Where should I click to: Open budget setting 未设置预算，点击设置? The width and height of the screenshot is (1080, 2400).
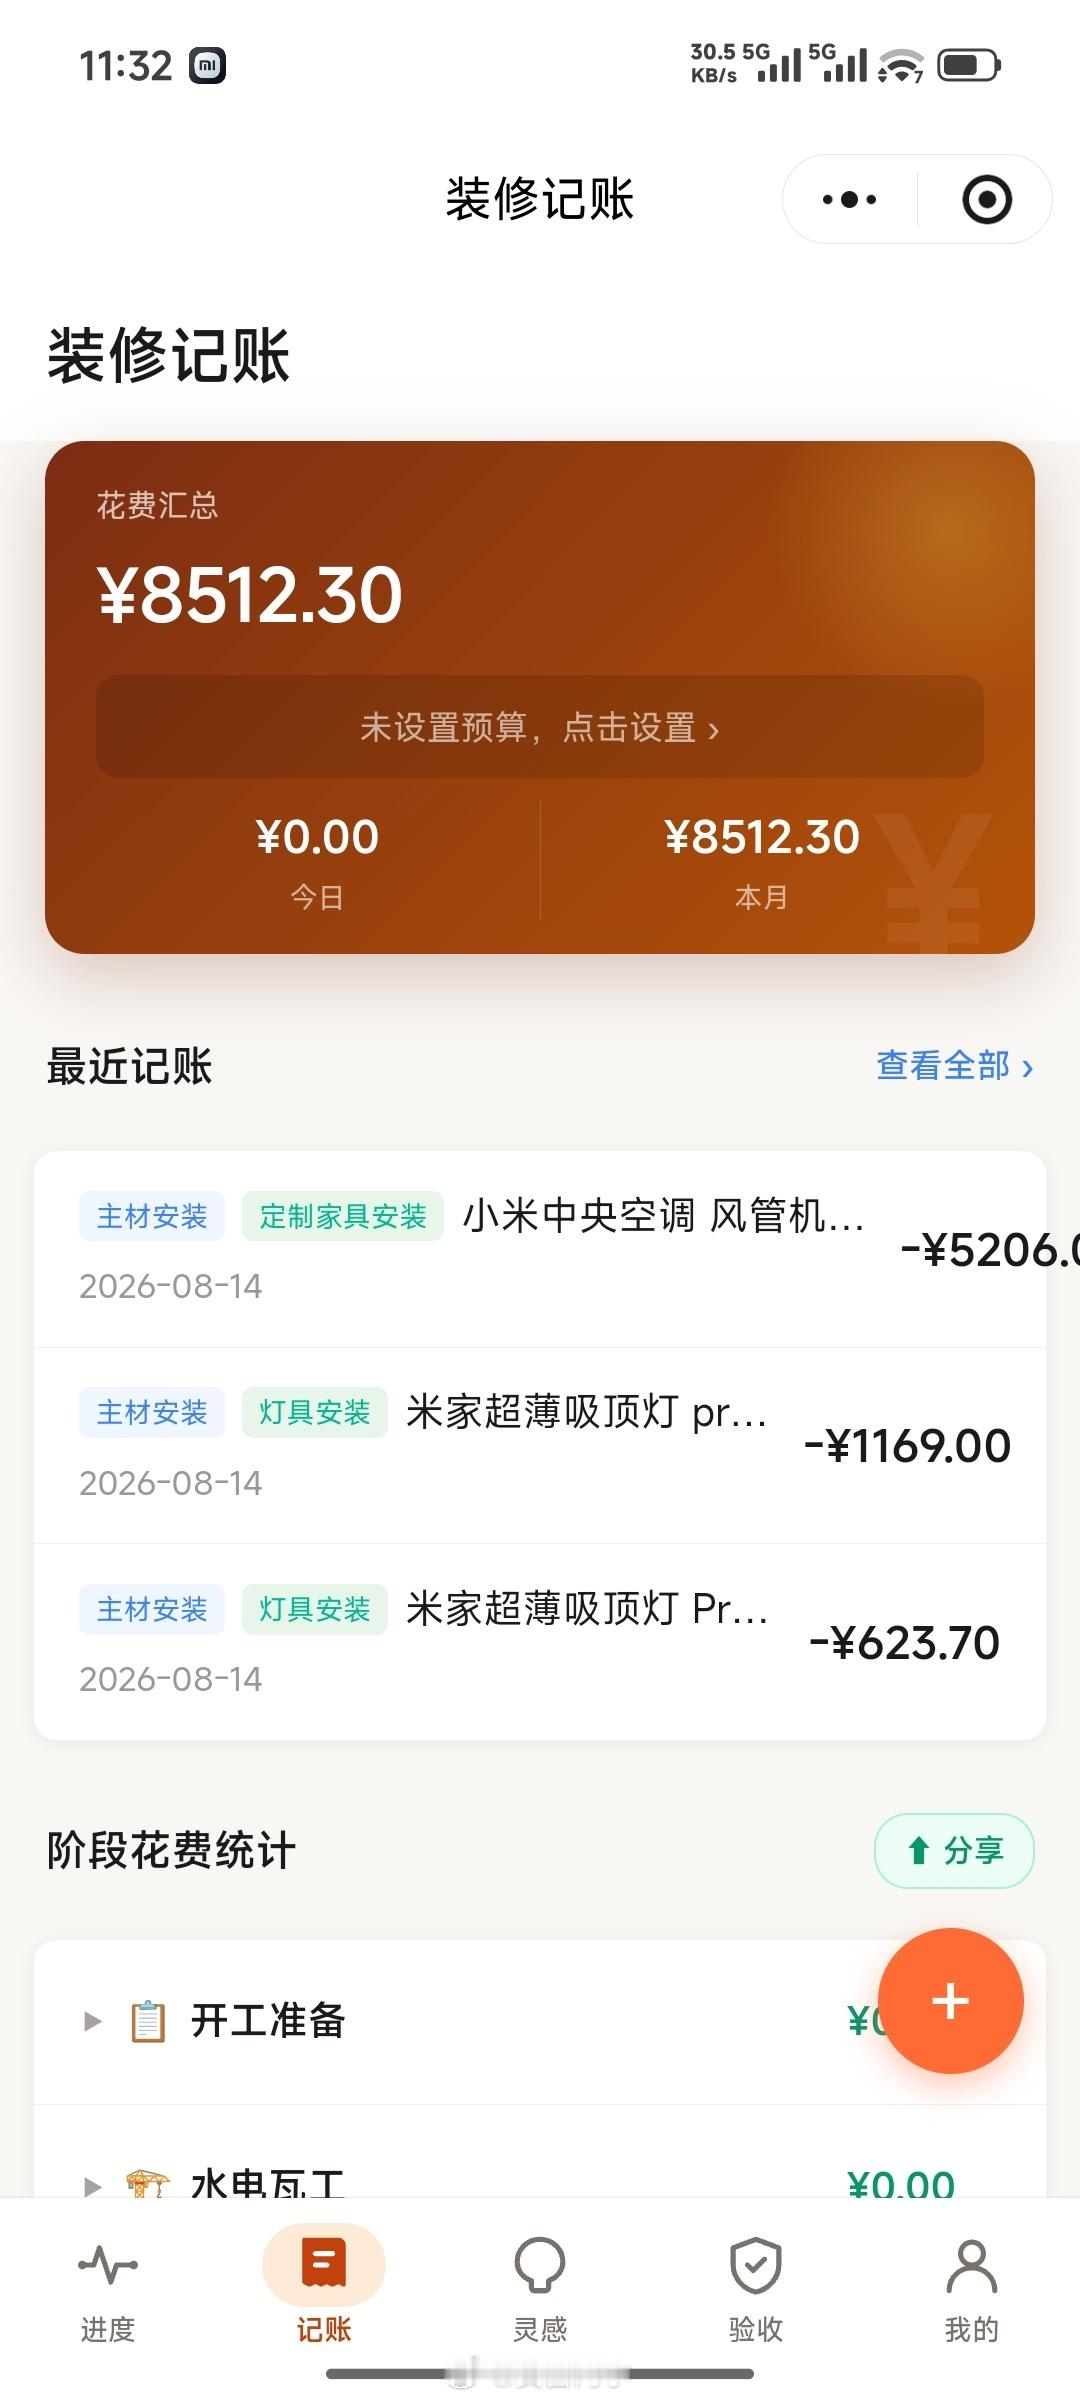coord(540,727)
